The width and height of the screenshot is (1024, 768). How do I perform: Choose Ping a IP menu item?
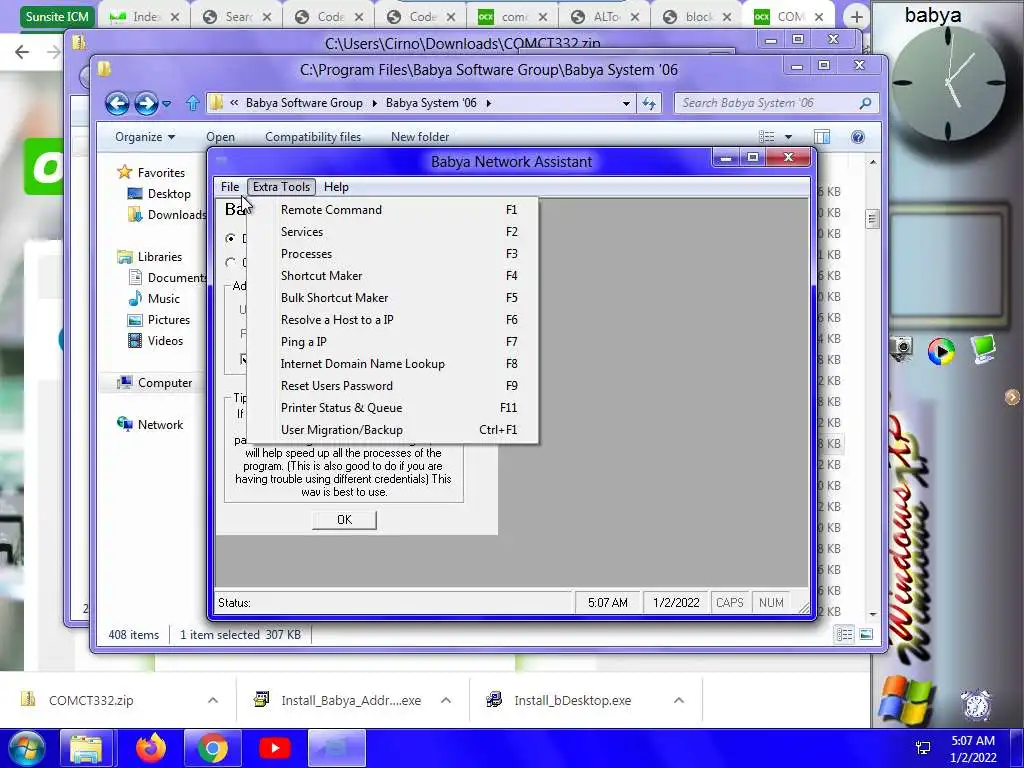click(392, 342)
